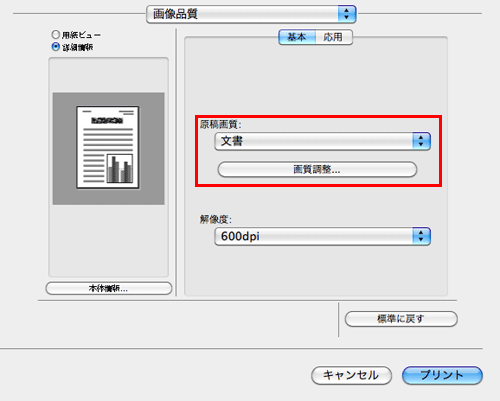The image size is (500, 401).
Task: Click the gray preview thumbnail area
Action: [x=108, y=148]
